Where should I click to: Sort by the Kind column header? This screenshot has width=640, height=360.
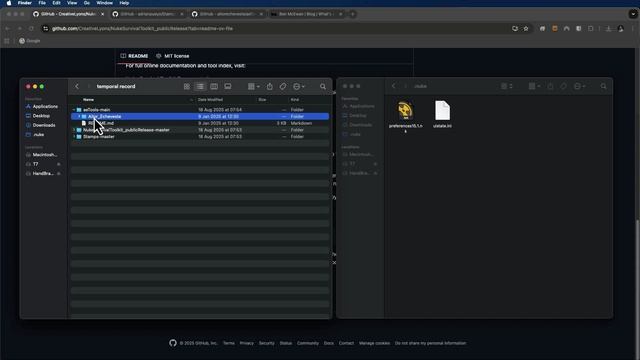[x=294, y=100]
